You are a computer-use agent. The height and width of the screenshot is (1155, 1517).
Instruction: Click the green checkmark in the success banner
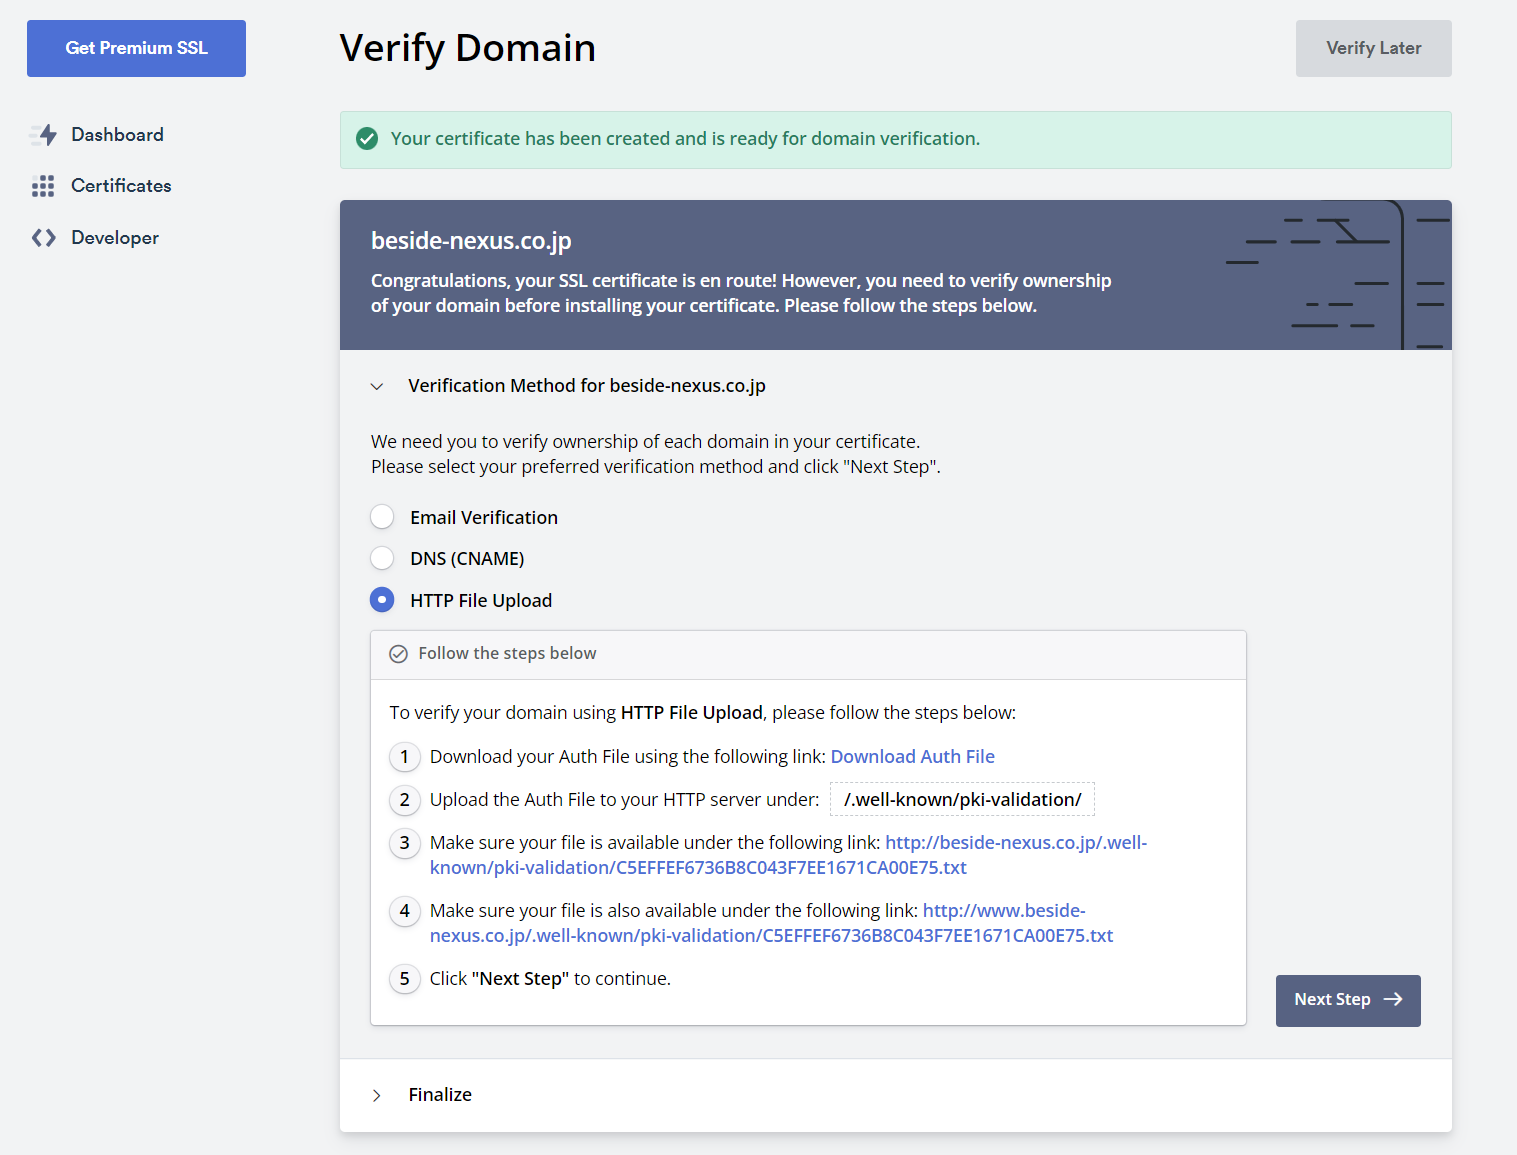click(368, 139)
